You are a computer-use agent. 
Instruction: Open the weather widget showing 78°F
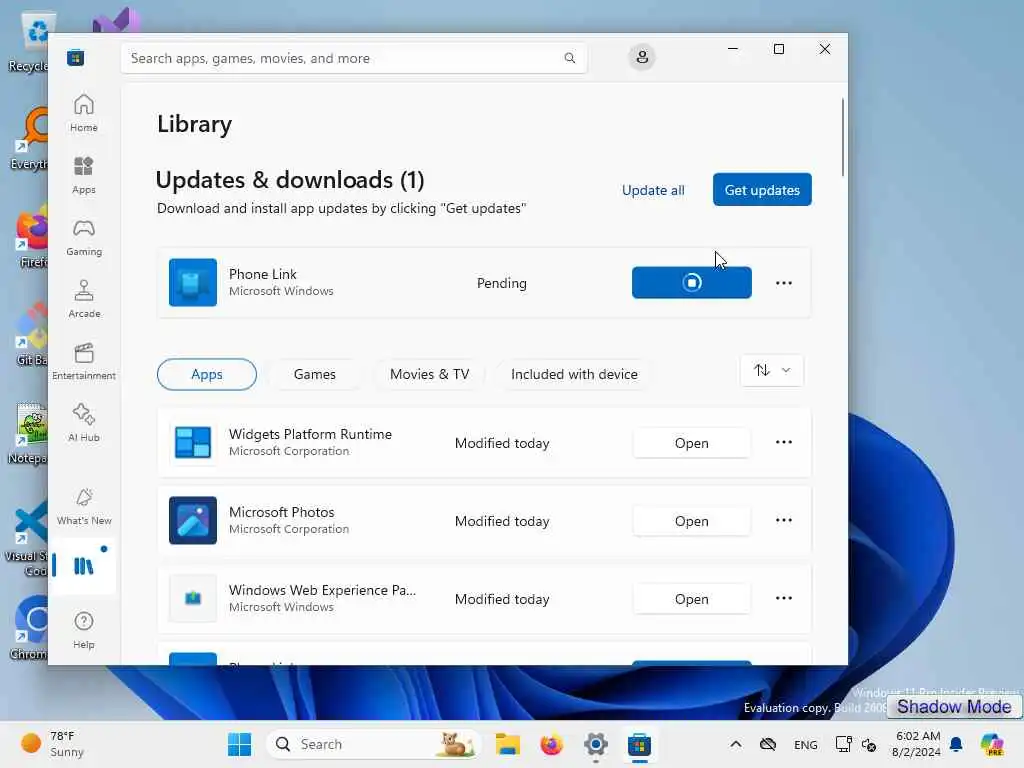pyautogui.click(x=52, y=744)
